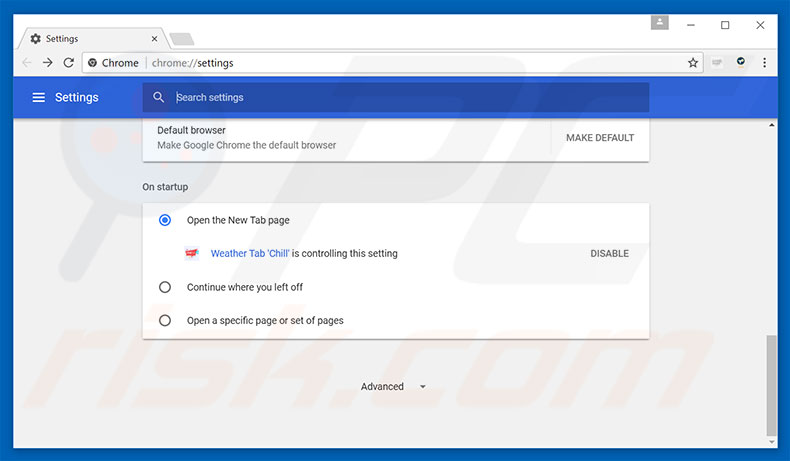Click the scrollbar up arrow
The width and height of the screenshot is (790, 461).
pyautogui.click(x=771, y=125)
